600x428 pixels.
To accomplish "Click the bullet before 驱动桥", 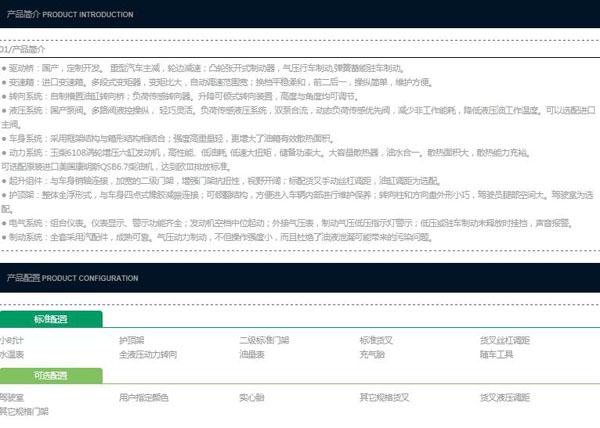I will tap(4, 69).
